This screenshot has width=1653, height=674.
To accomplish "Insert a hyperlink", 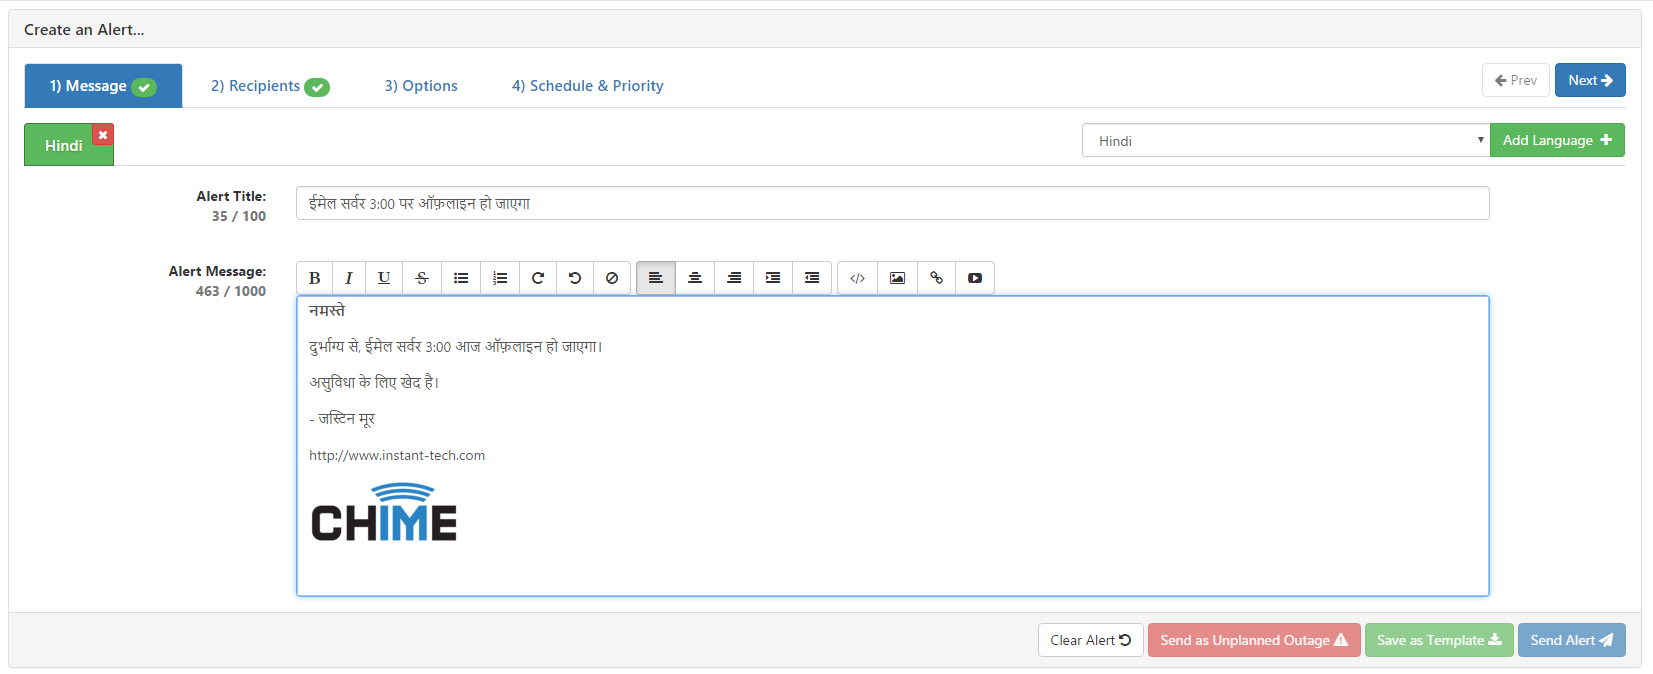I will (936, 278).
